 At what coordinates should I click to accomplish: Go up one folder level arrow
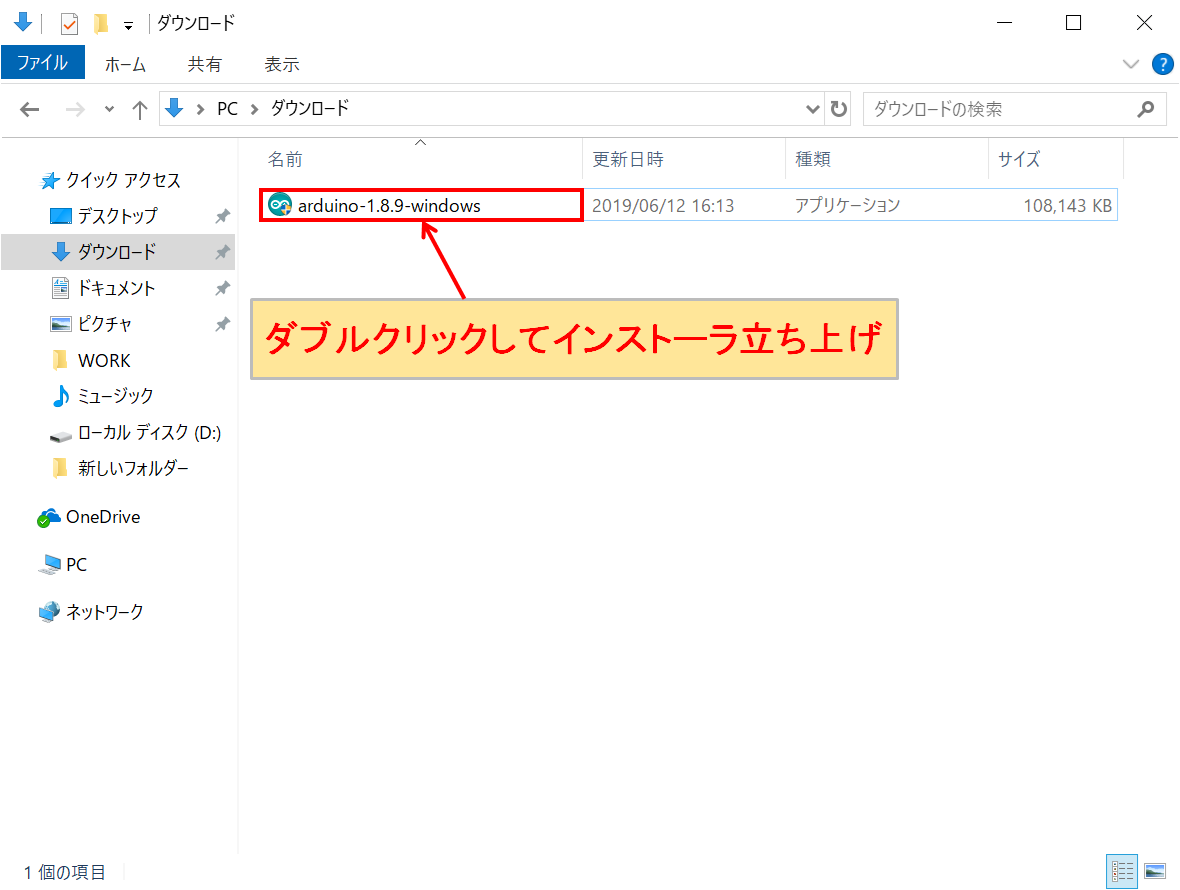(140, 110)
